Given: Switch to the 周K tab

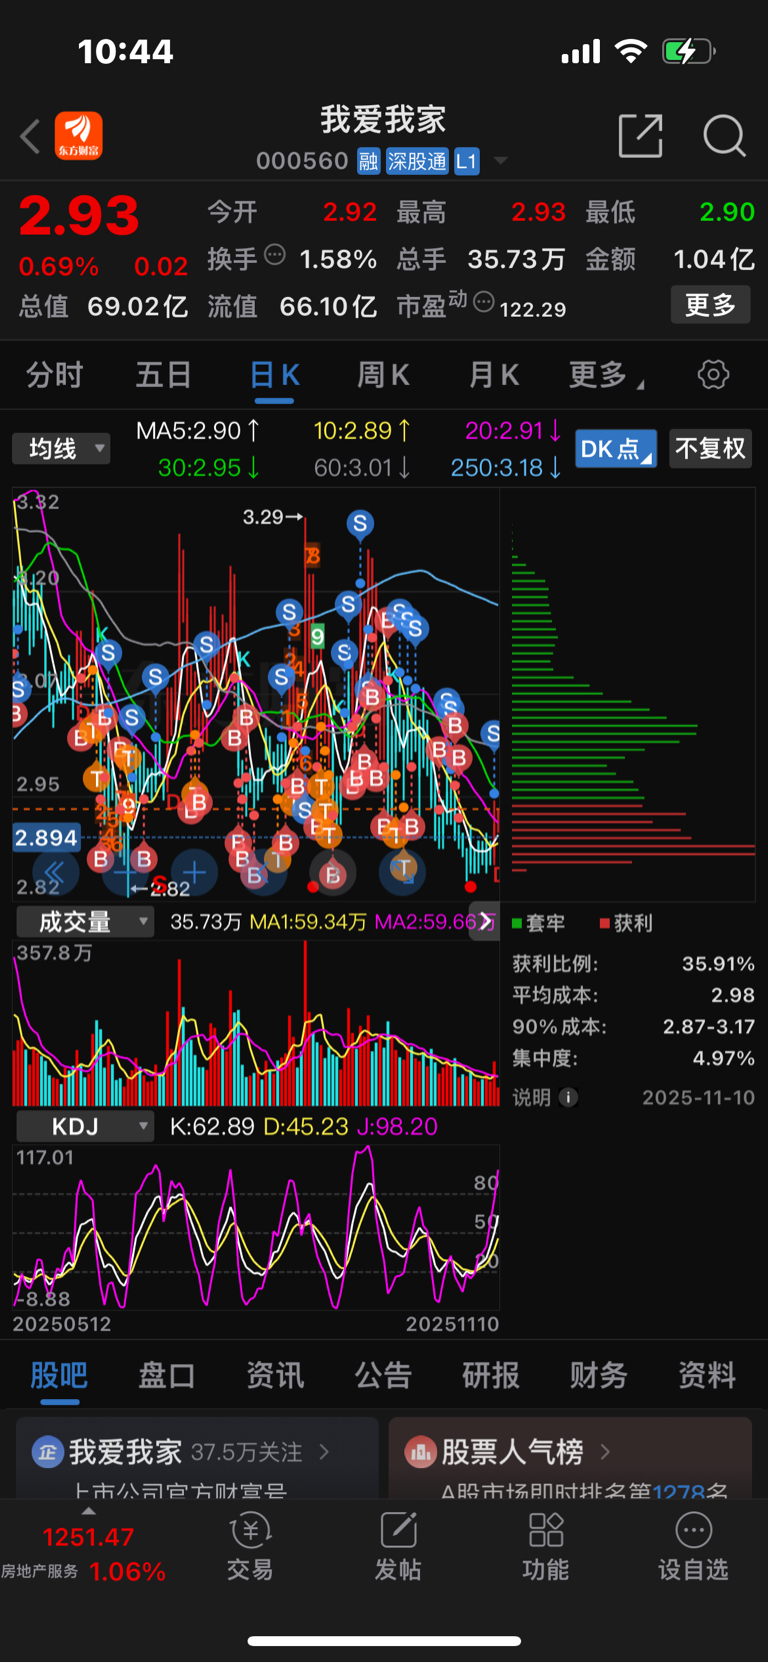Looking at the screenshot, I should coord(383,375).
